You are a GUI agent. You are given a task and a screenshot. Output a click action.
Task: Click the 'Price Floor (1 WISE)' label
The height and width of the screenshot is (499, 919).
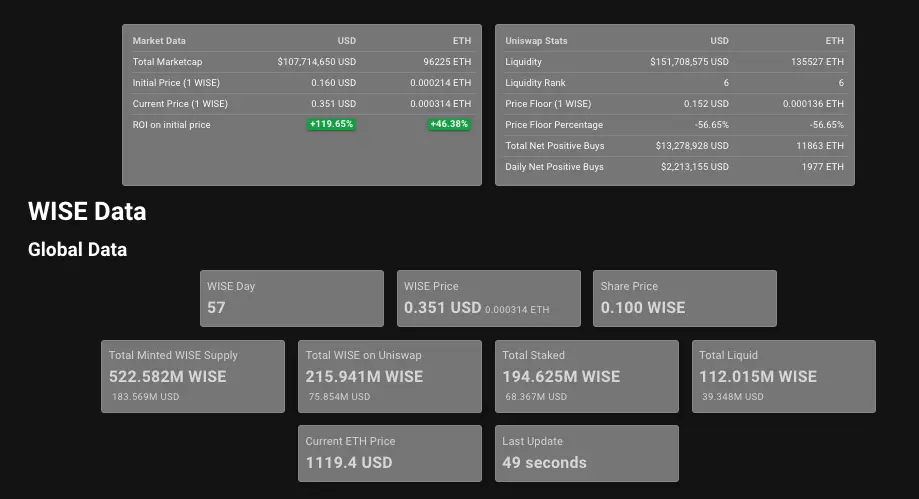point(548,104)
